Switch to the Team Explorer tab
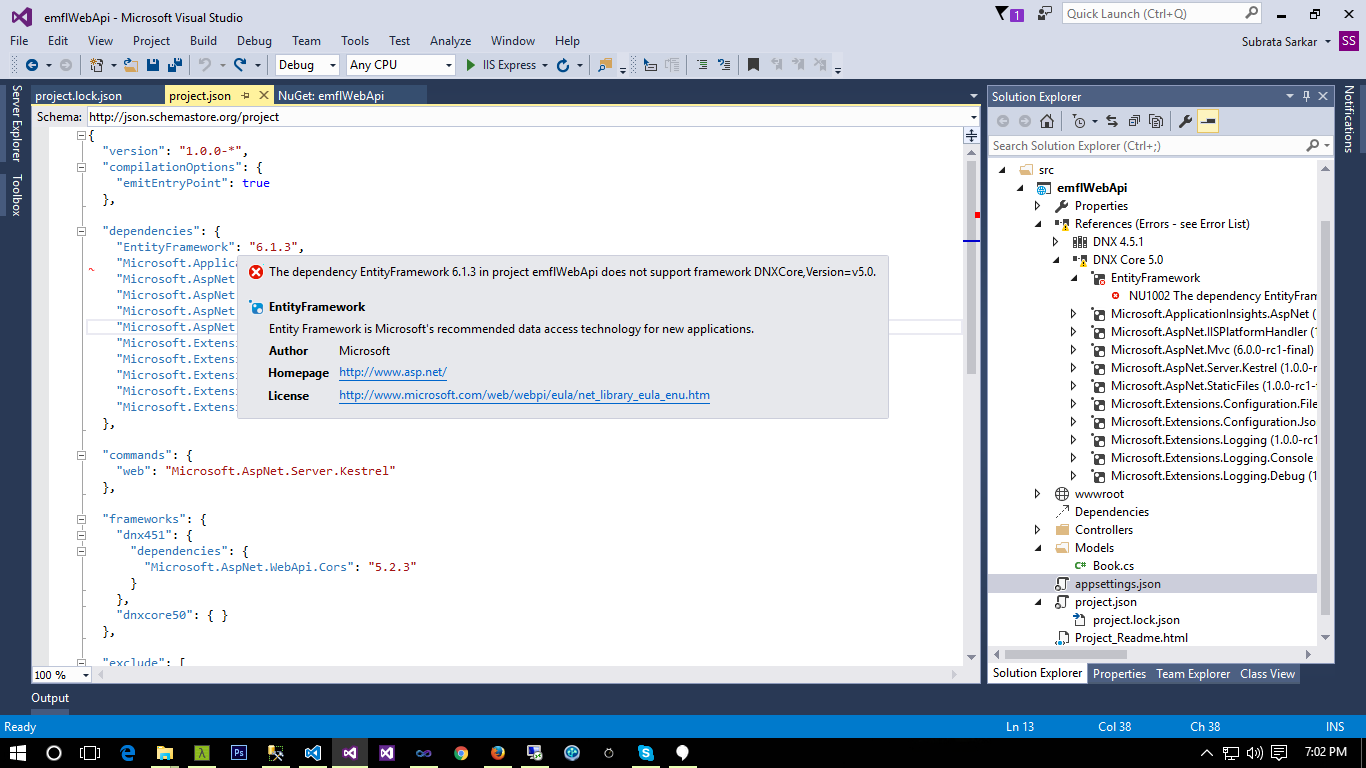Image resolution: width=1366 pixels, height=768 pixels. click(1193, 674)
